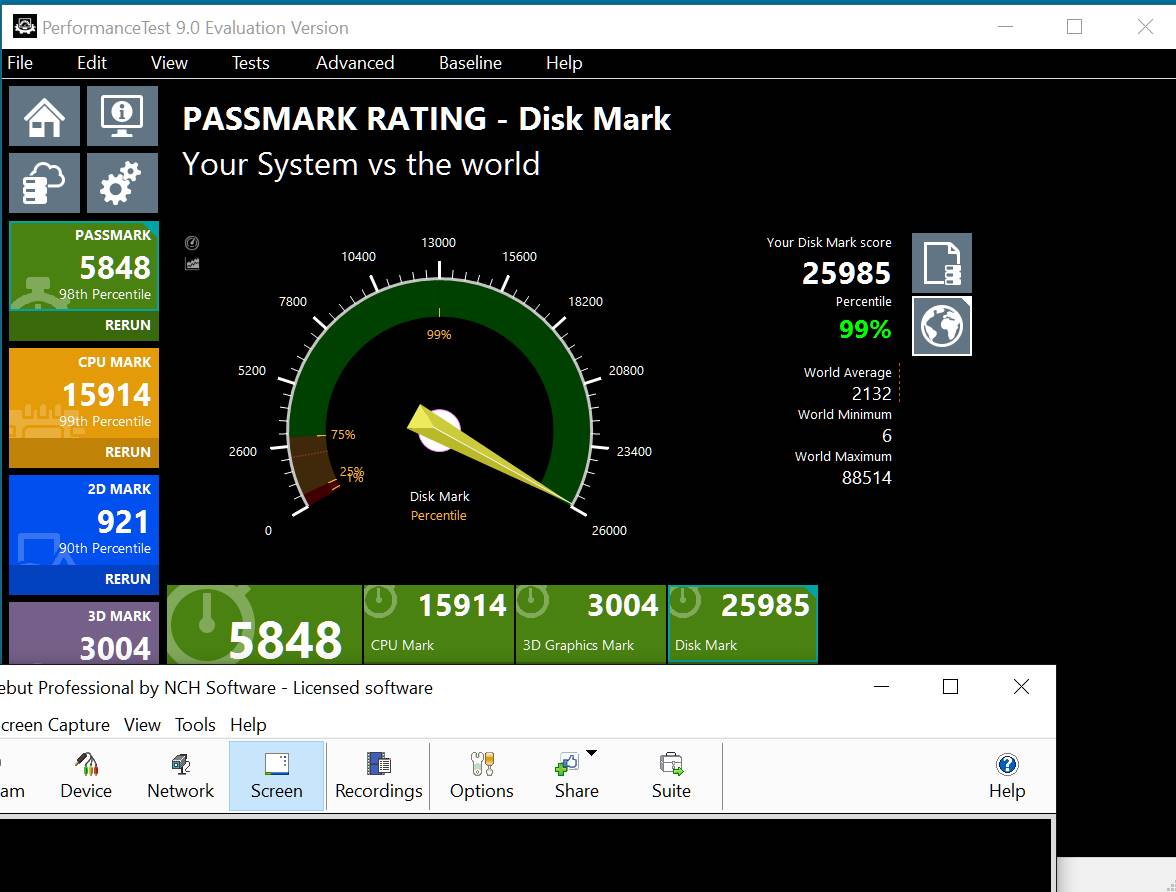Open the Tests menu
This screenshot has height=892, width=1176.
point(250,63)
